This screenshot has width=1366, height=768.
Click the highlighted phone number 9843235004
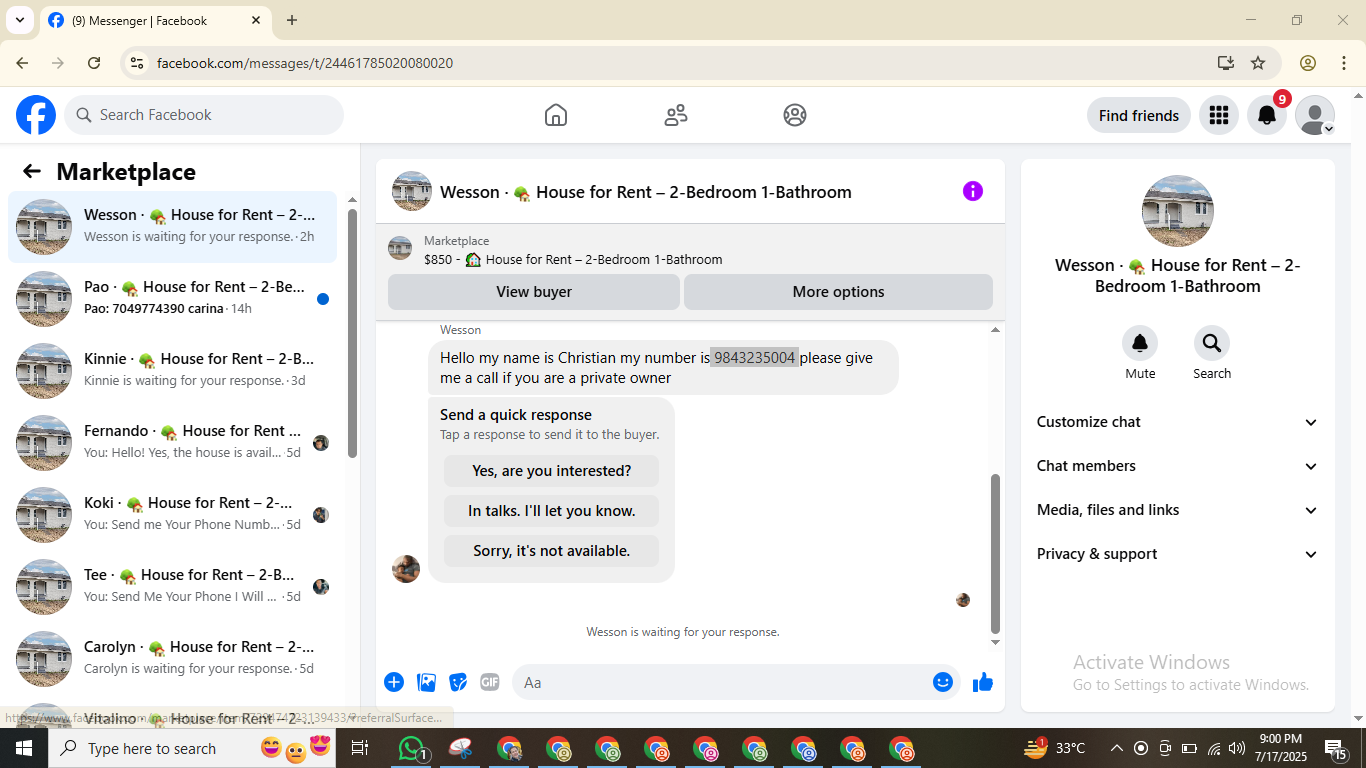point(755,358)
